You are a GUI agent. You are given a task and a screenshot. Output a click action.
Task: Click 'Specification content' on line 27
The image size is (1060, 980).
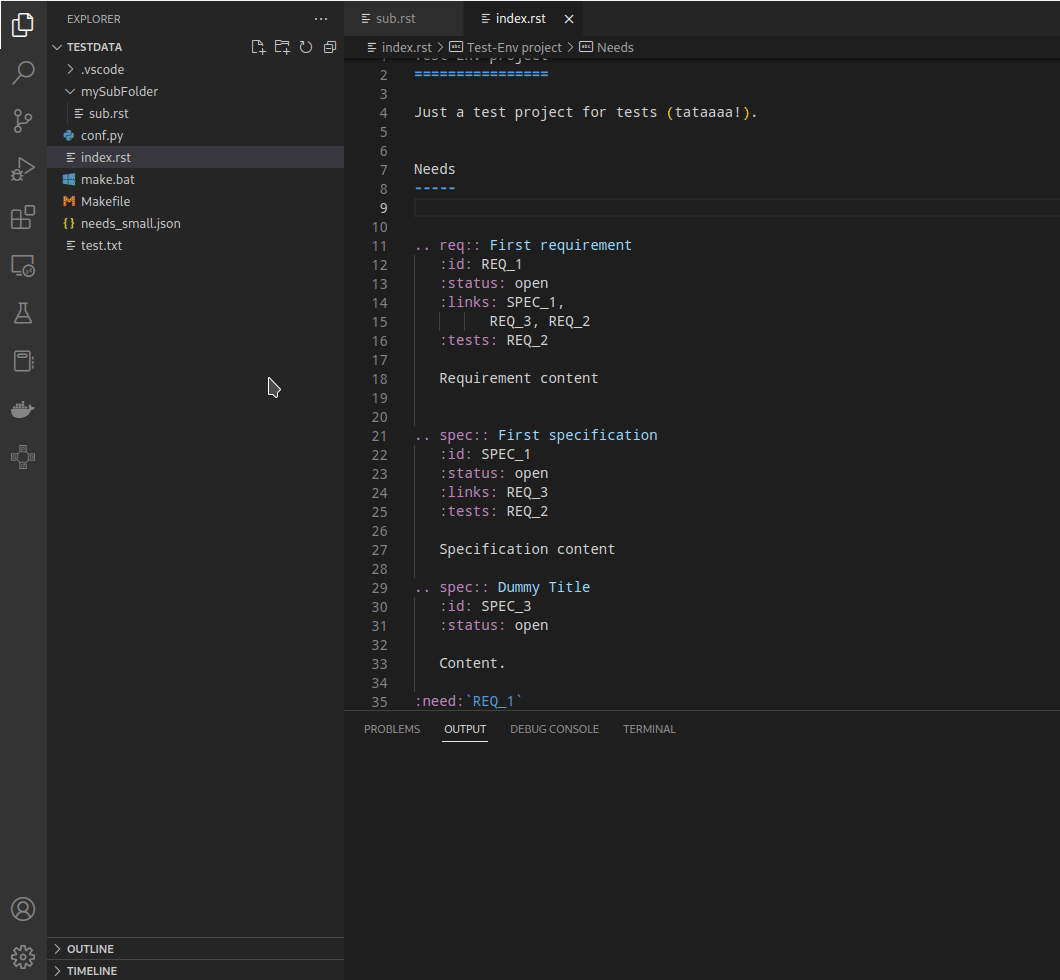pyautogui.click(x=527, y=549)
